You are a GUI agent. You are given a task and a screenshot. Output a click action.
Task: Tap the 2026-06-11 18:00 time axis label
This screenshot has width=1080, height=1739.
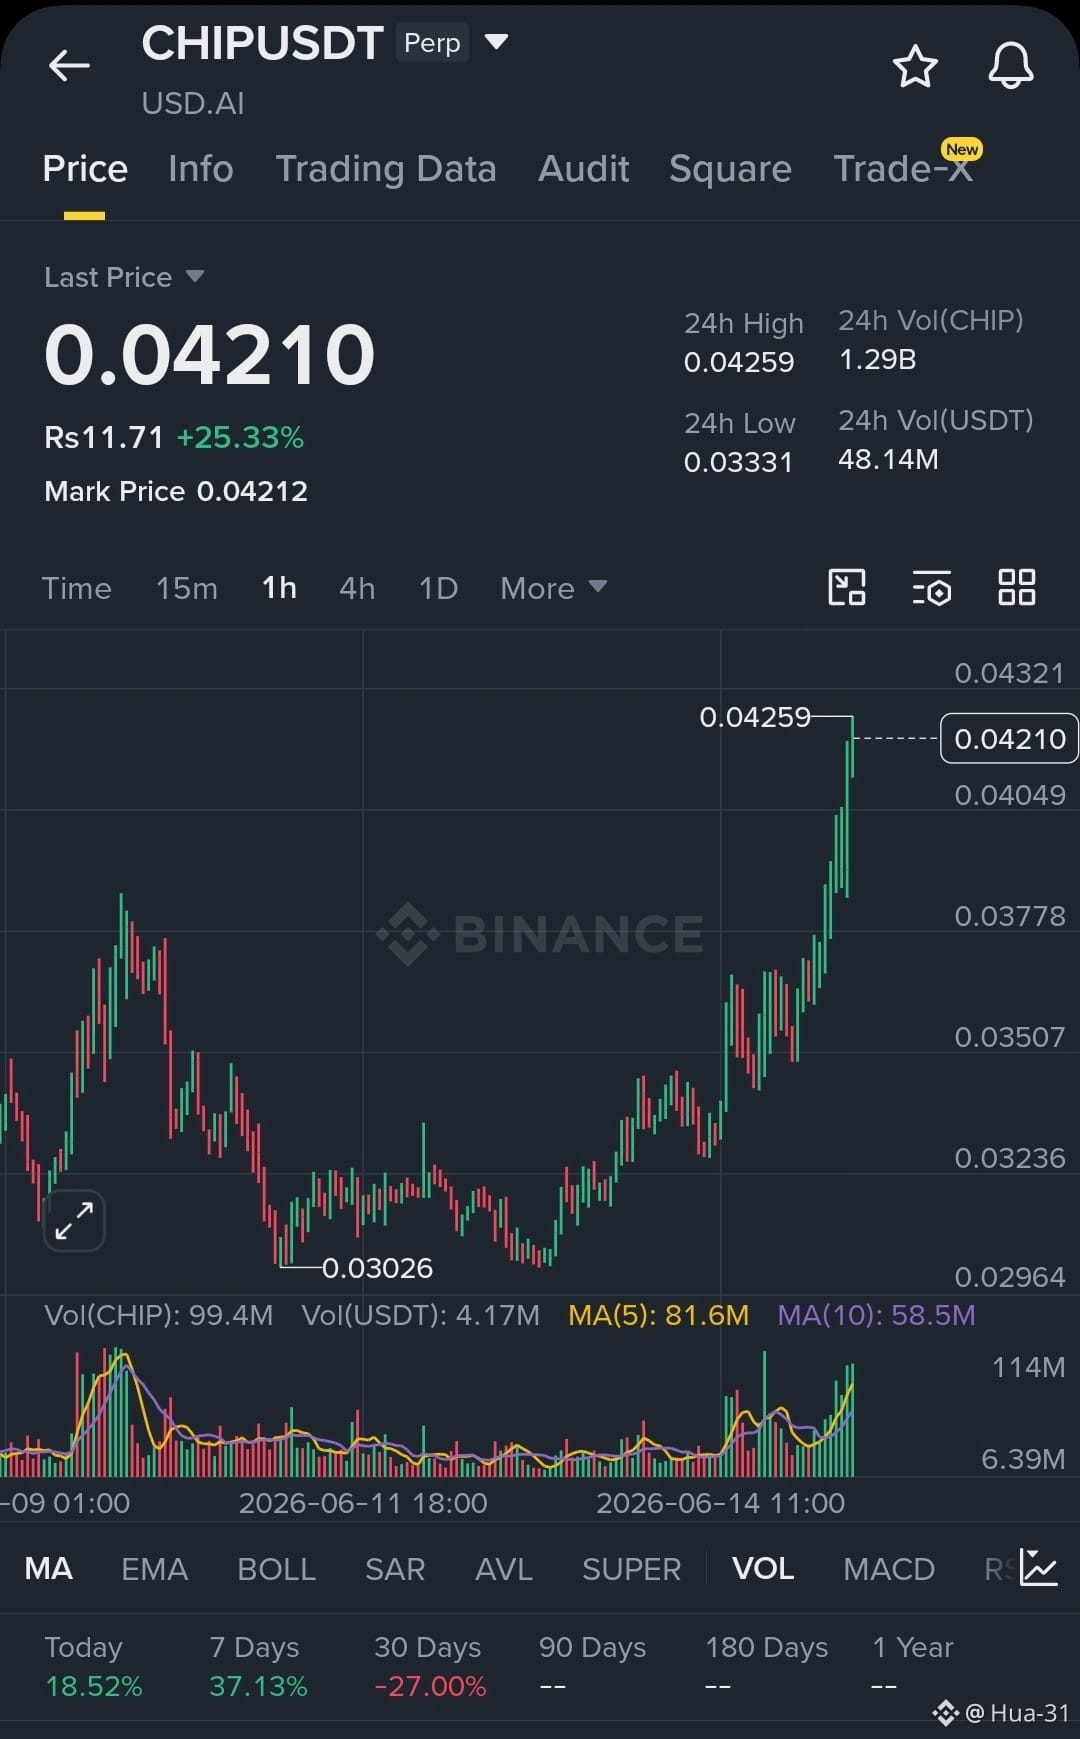(363, 1503)
